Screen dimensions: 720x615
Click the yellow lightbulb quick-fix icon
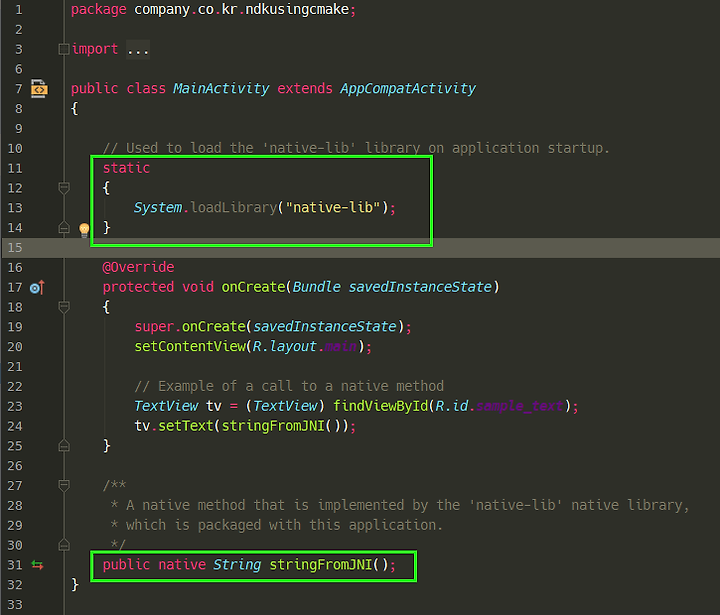click(x=84, y=230)
